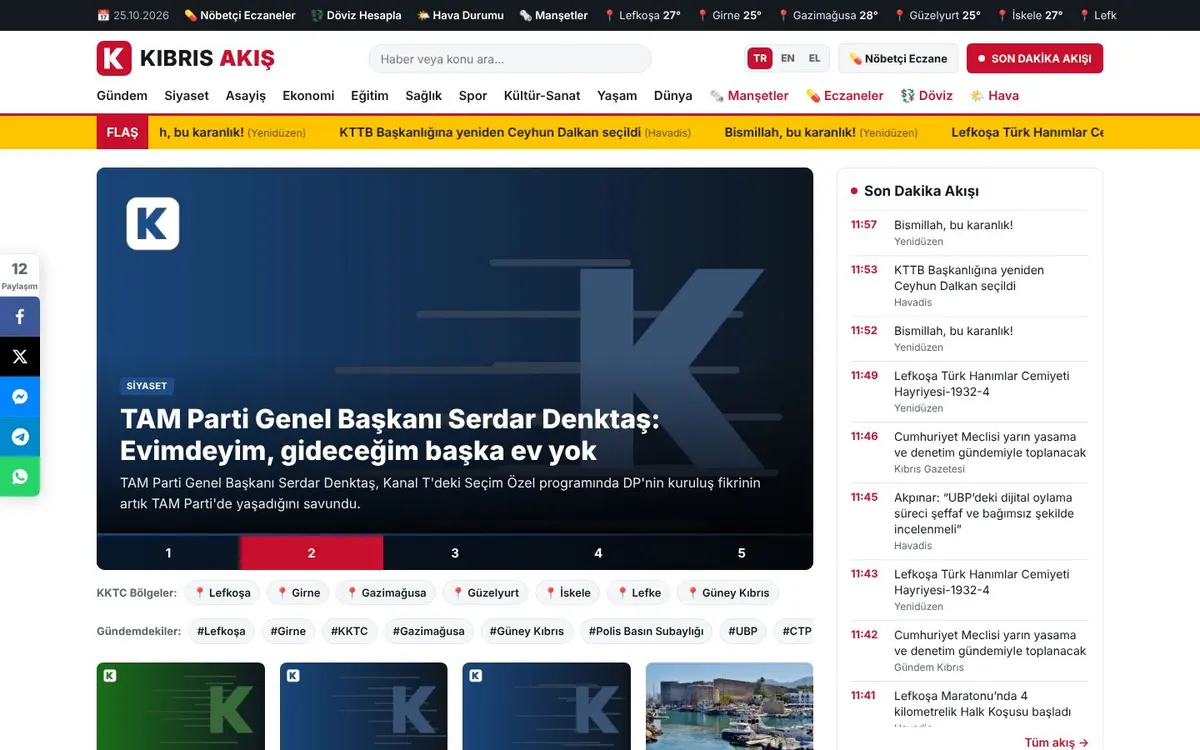Screen dimensions: 1200x750
Task: Open the 11:41 Lefkoşa Maratonu news item
Action: point(969,708)
